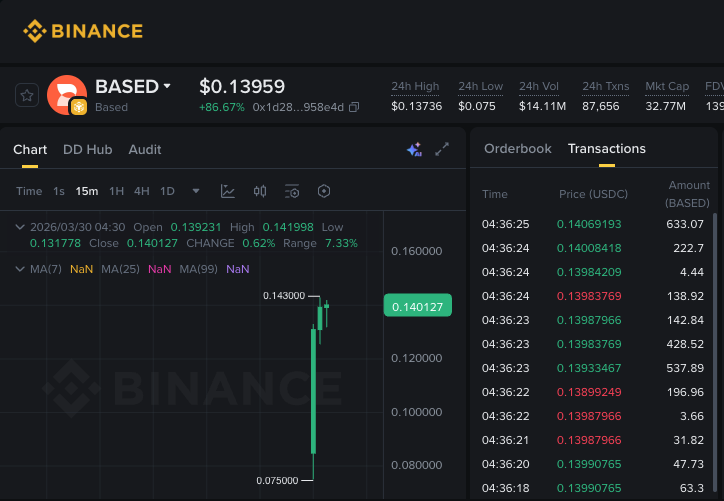Click the Amount (BASED) column header

coord(687,194)
